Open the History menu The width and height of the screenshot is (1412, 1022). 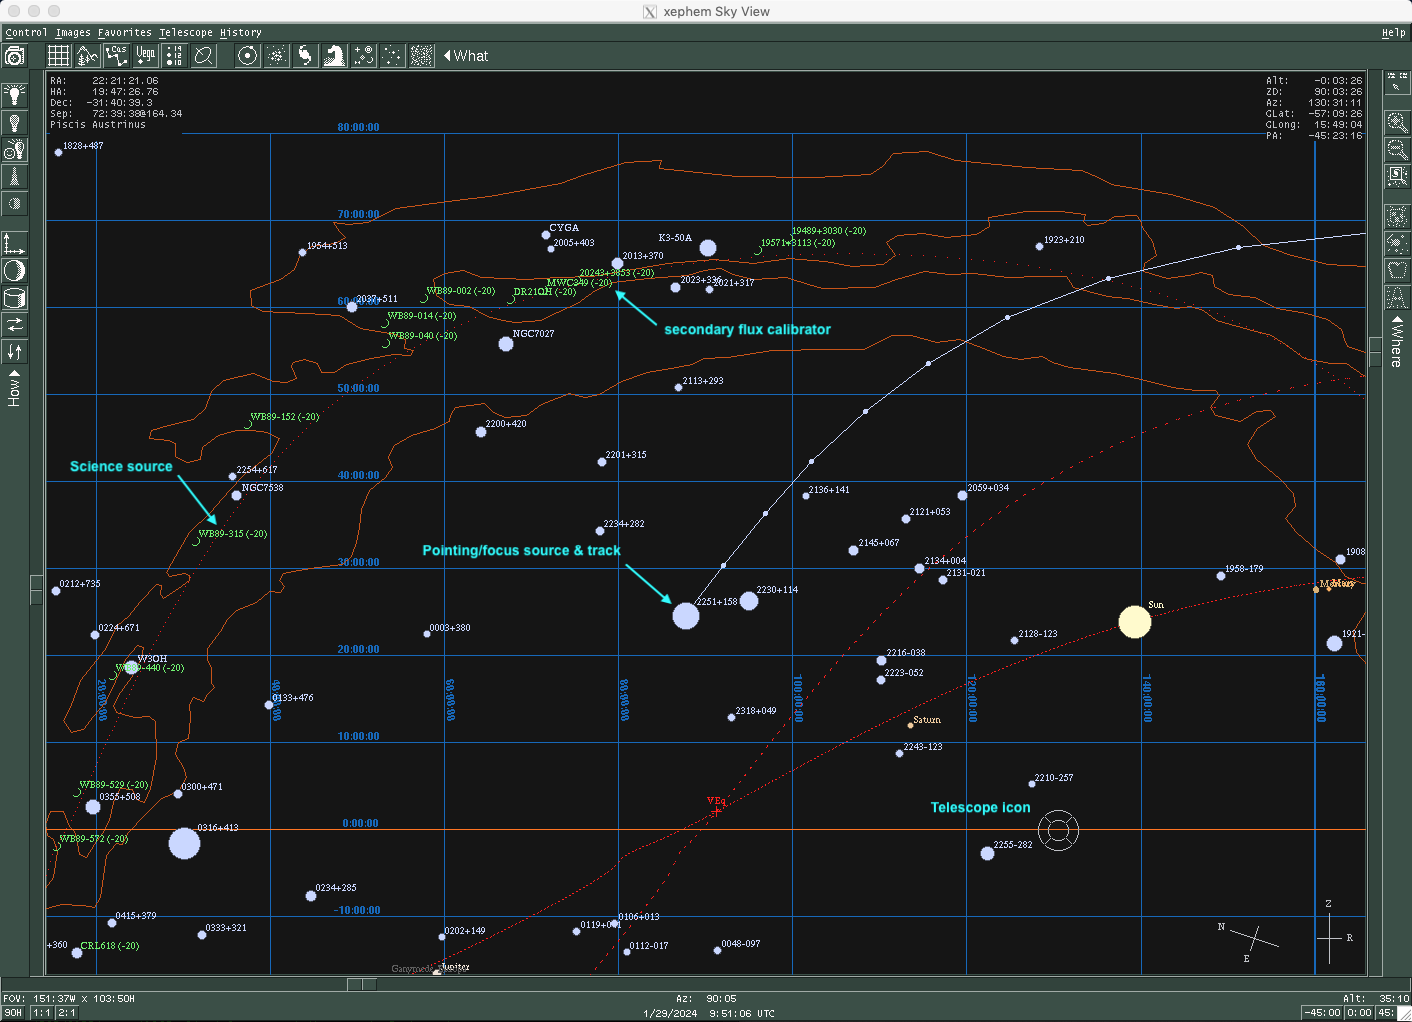[241, 33]
